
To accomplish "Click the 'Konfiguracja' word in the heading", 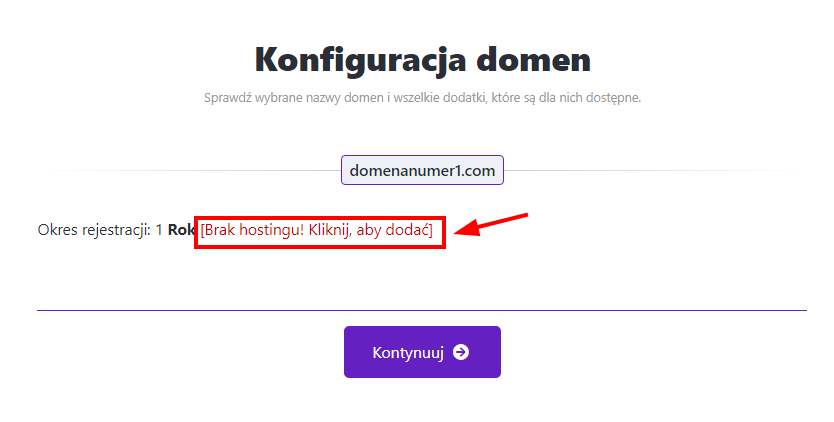I will (361, 60).
